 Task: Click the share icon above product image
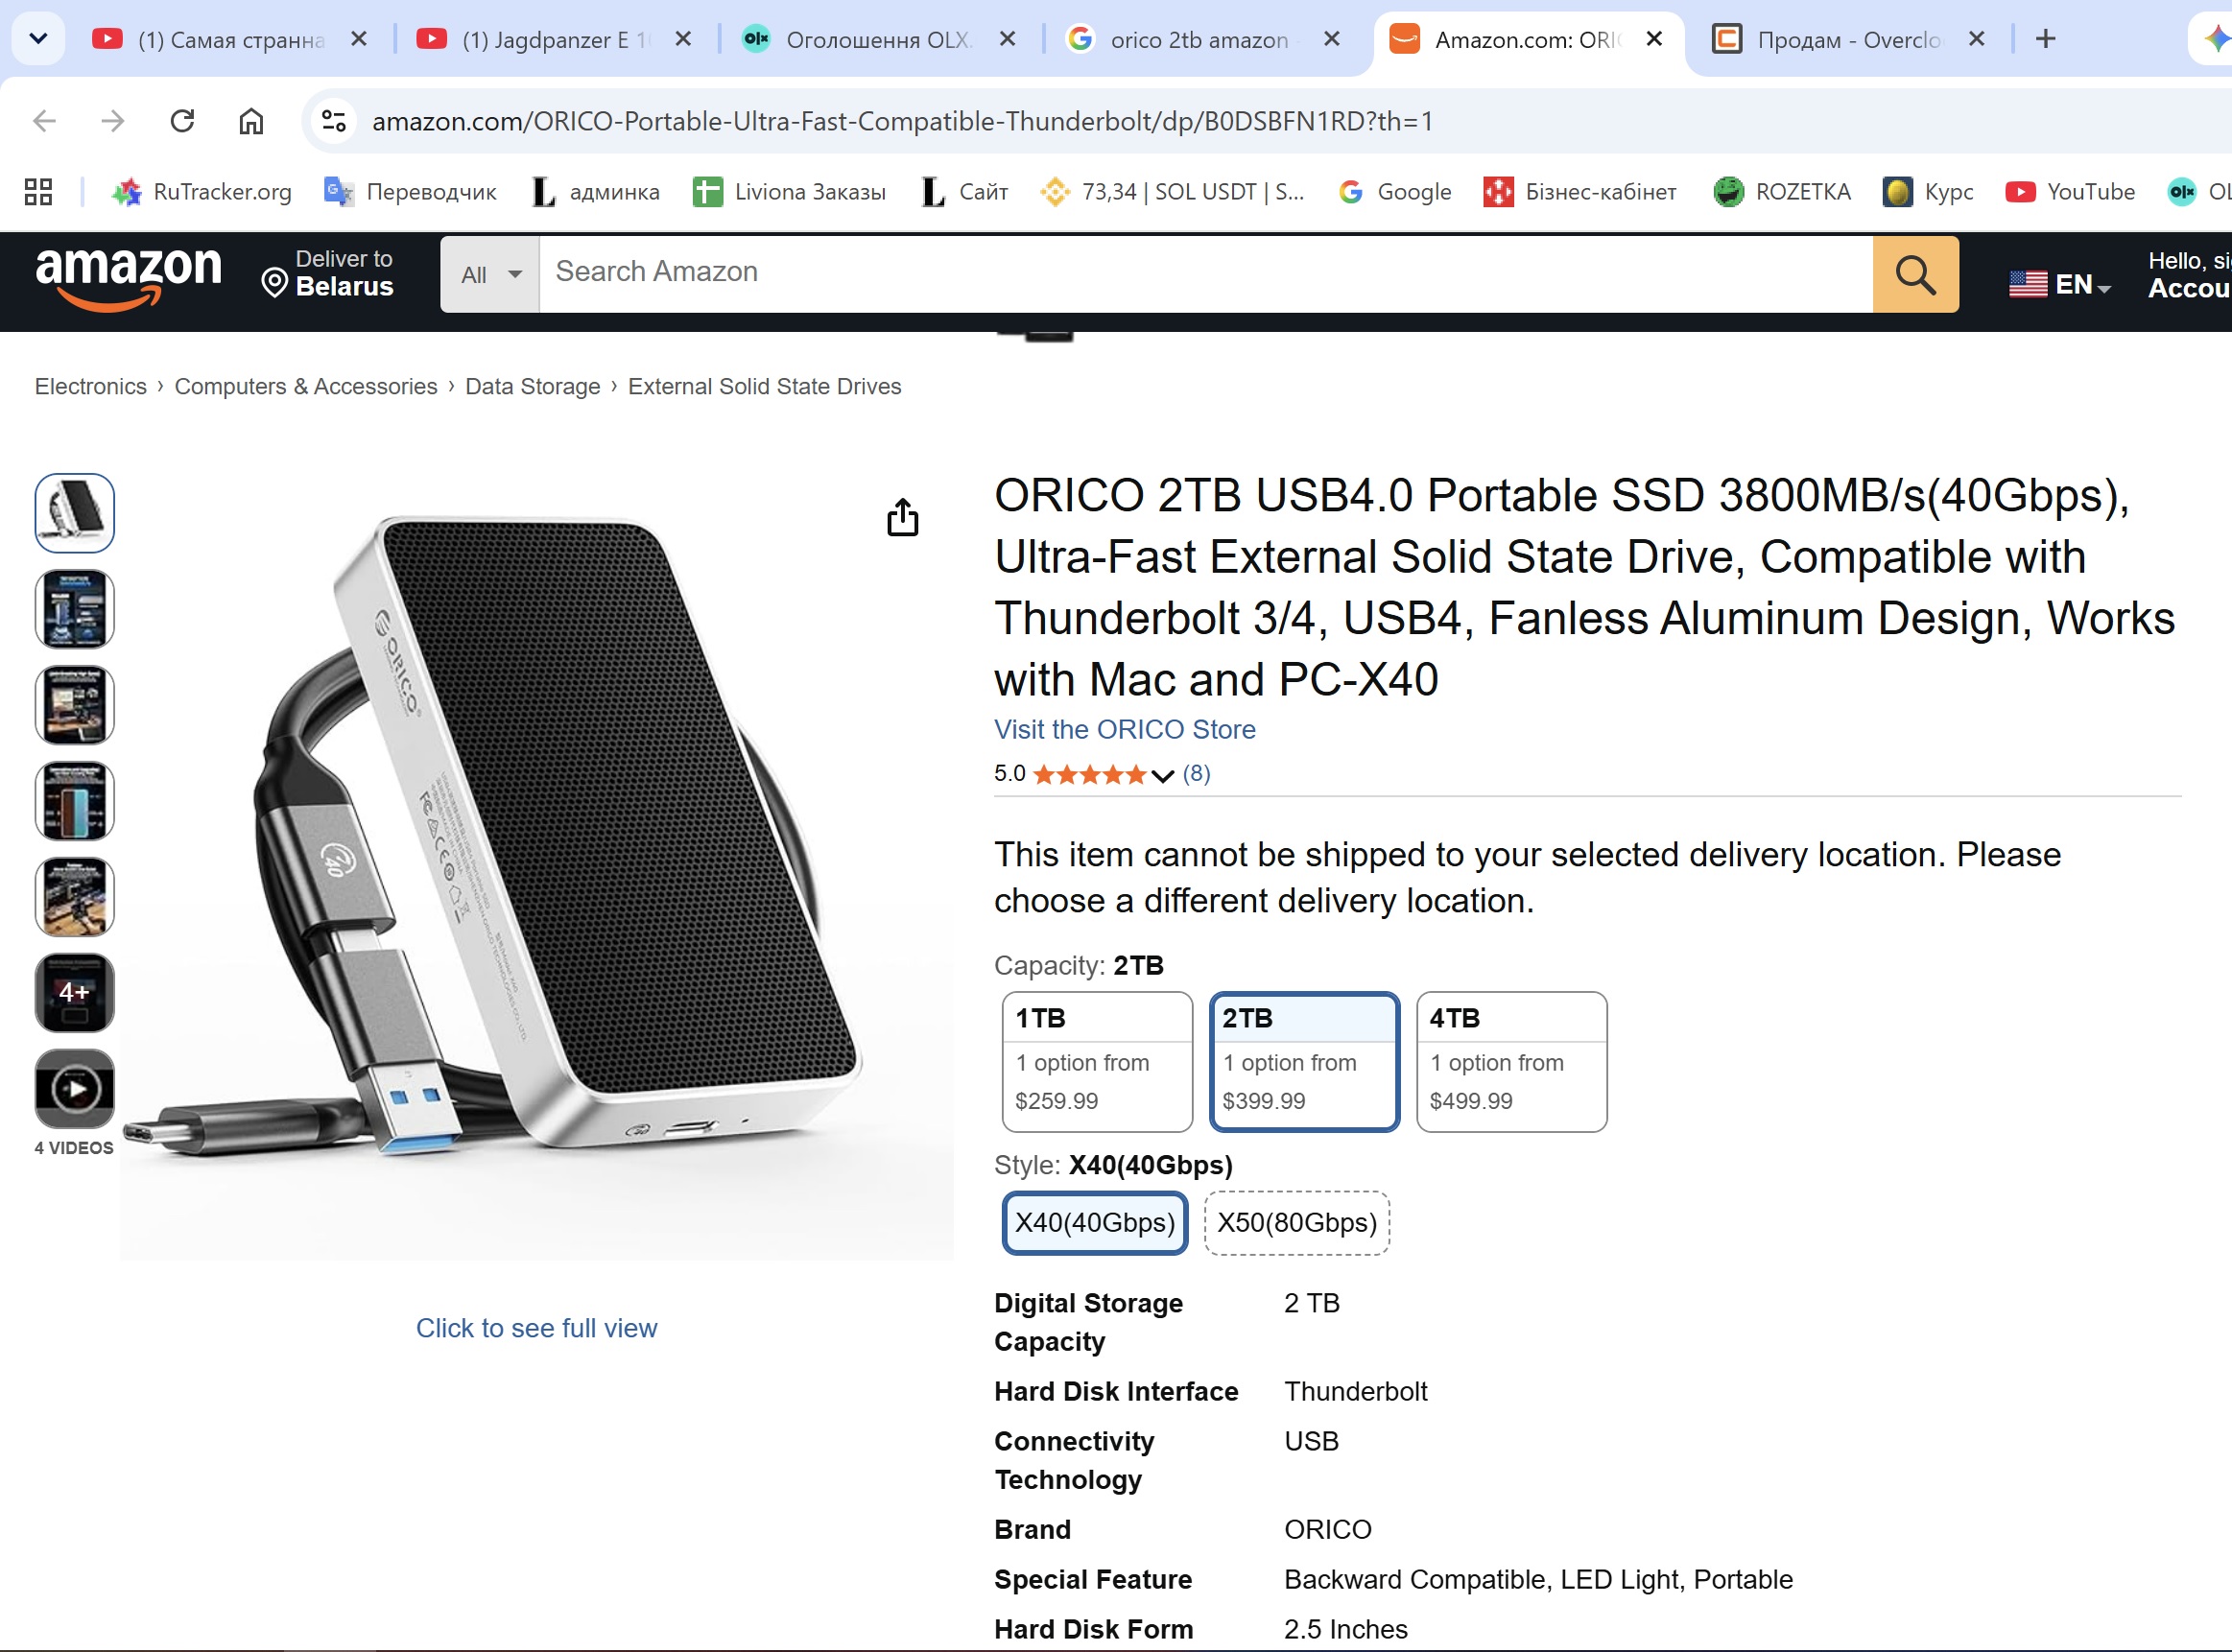pos(902,517)
